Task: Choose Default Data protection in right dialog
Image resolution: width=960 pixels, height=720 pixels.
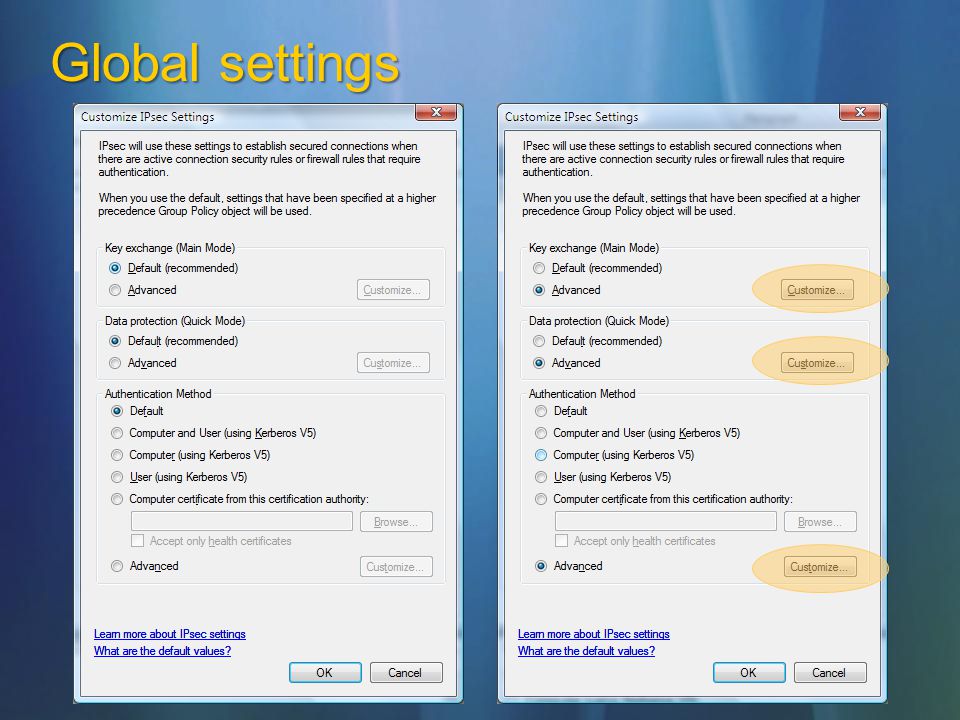Action: tap(539, 341)
